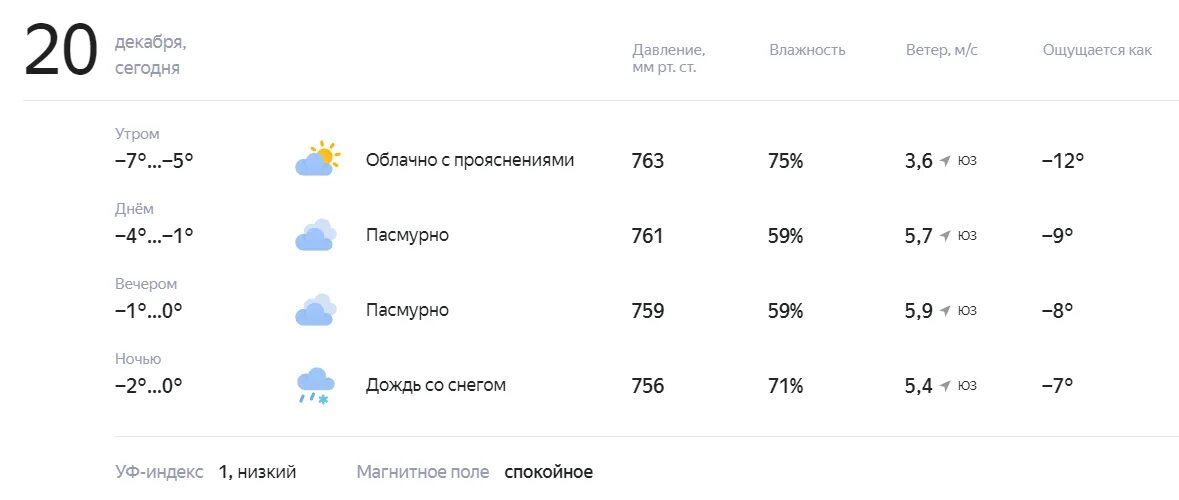This screenshot has width=1179, height=500.
Task: Click the overcast cloud icon for evening
Action: [x=316, y=310]
